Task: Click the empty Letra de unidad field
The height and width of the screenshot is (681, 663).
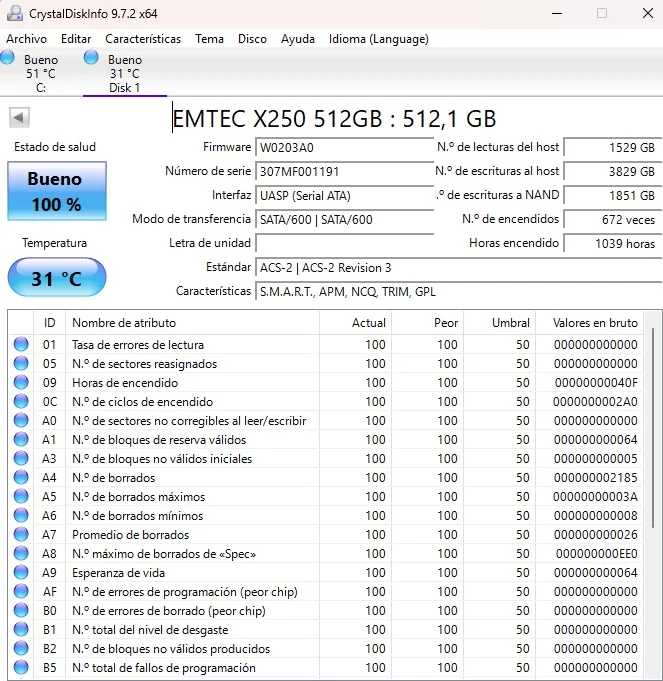Action: coord(344,243)
